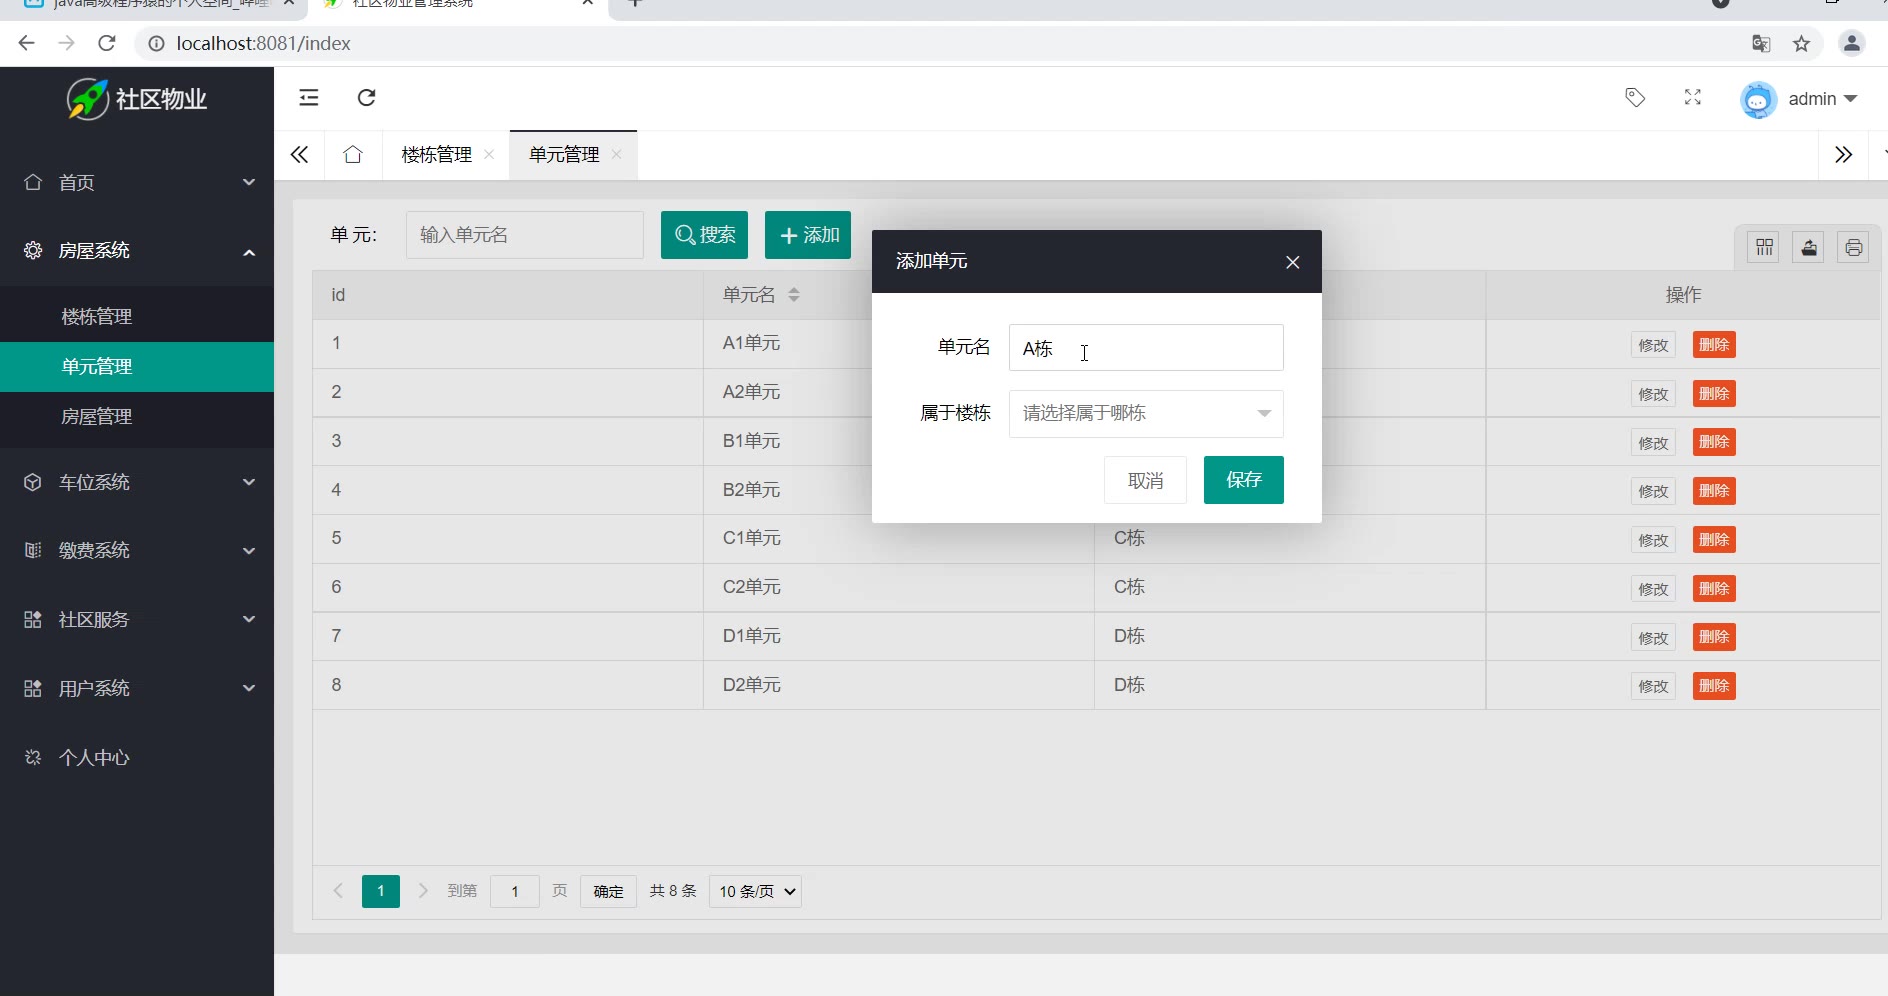Click the print table icon
1888x996 pixels.
click(1853, 247)
